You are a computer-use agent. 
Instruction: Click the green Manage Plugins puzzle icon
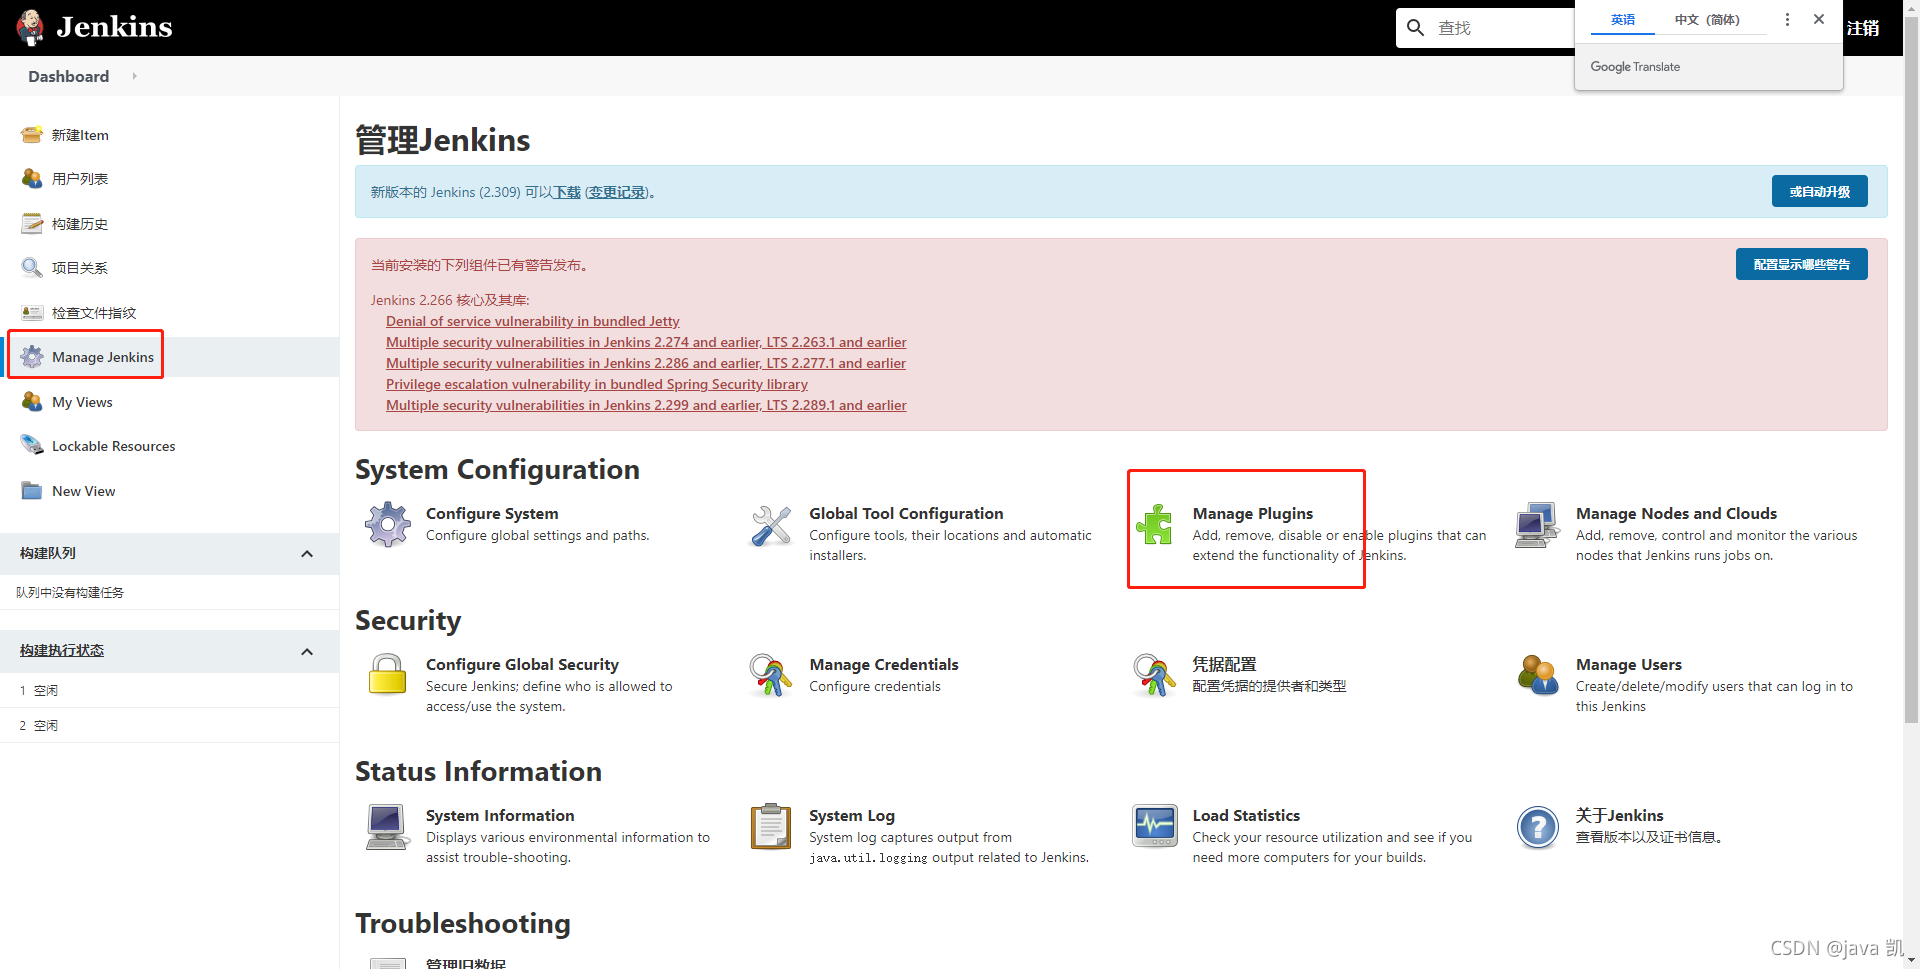1154,525
